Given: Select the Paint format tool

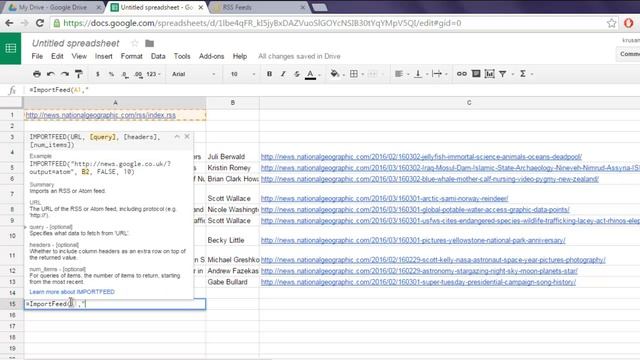Looking at the screenshot, I should pyautogui.click(x=78, y=74).
